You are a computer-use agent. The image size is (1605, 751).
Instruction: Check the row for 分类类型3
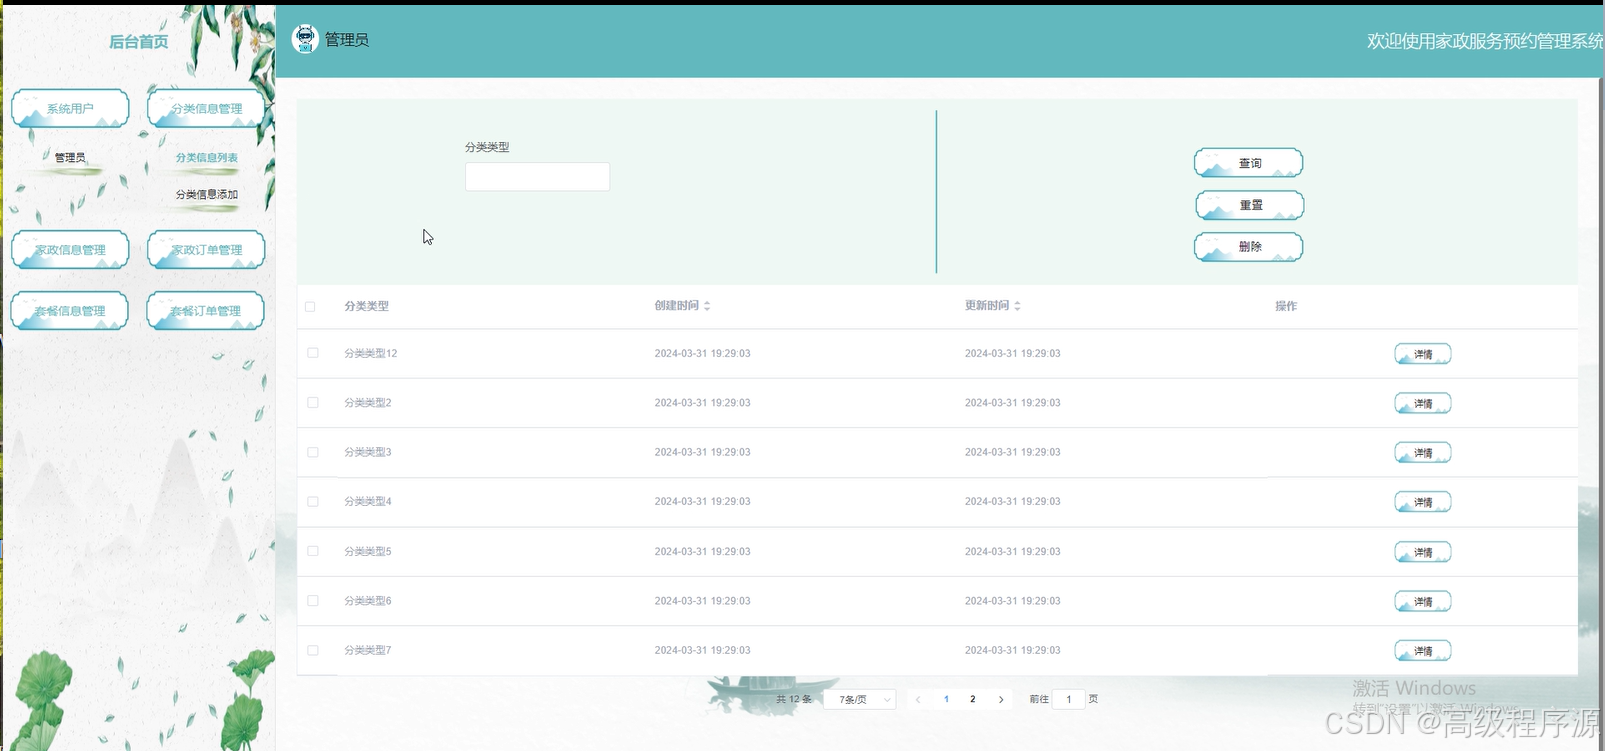313,452
